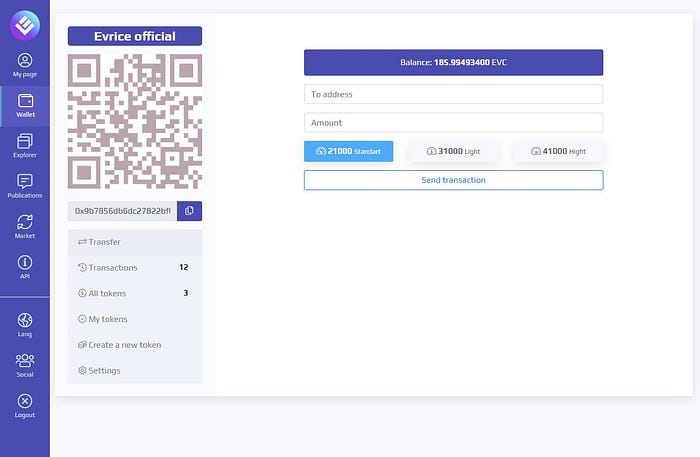Click the wallet QR code image
Image resolution: width=700 pixels, height=457 pixels.
[x=135, y=121]
